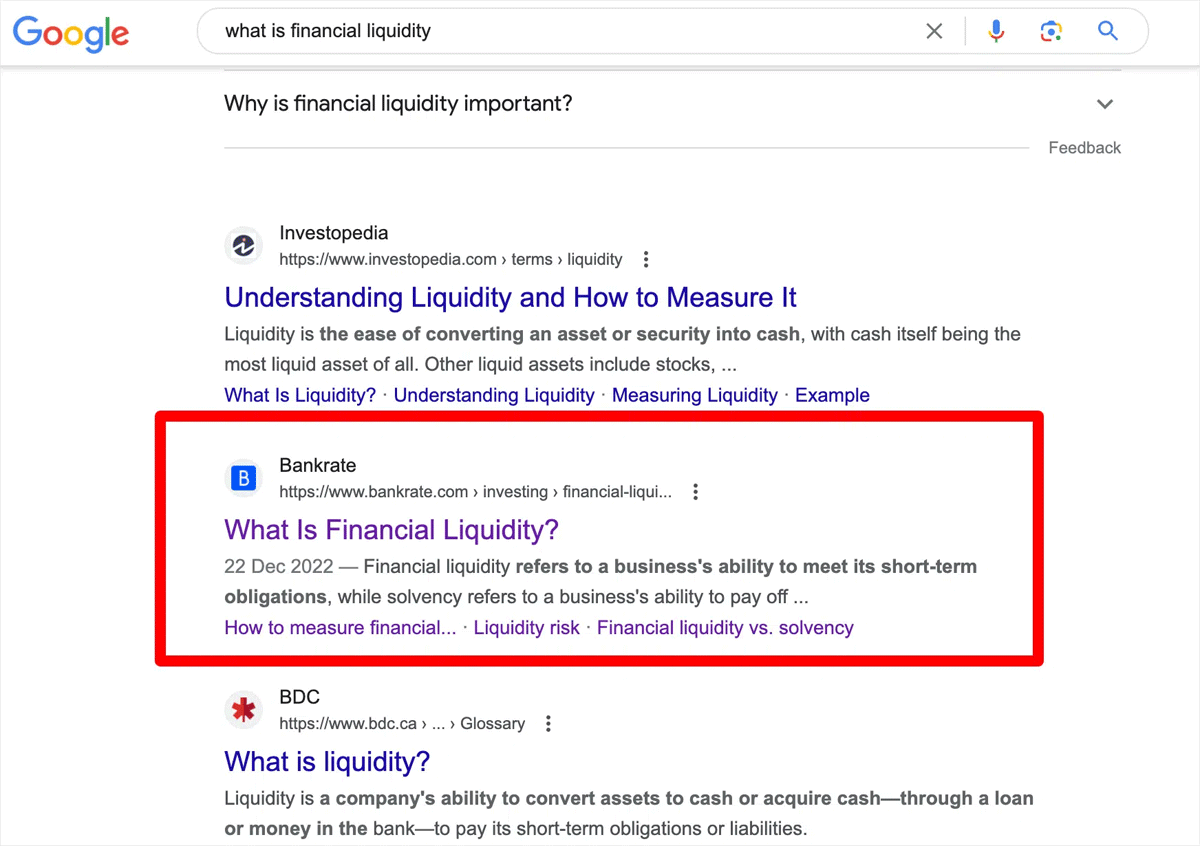Image resolution: width=1200 pixels, height=846 pixels.
Task: Start voice search with microphone icon
Action: pos(996,31)
